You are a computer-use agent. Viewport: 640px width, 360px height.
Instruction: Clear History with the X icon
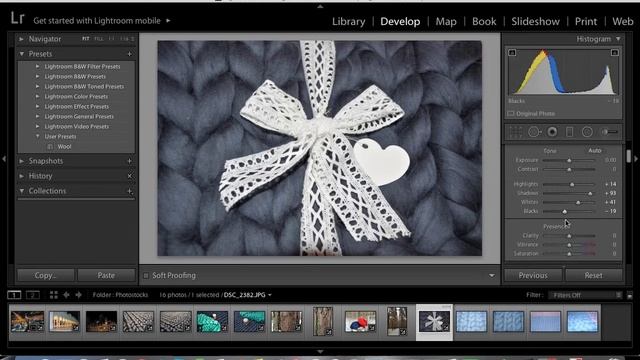(x=129, y=176)
